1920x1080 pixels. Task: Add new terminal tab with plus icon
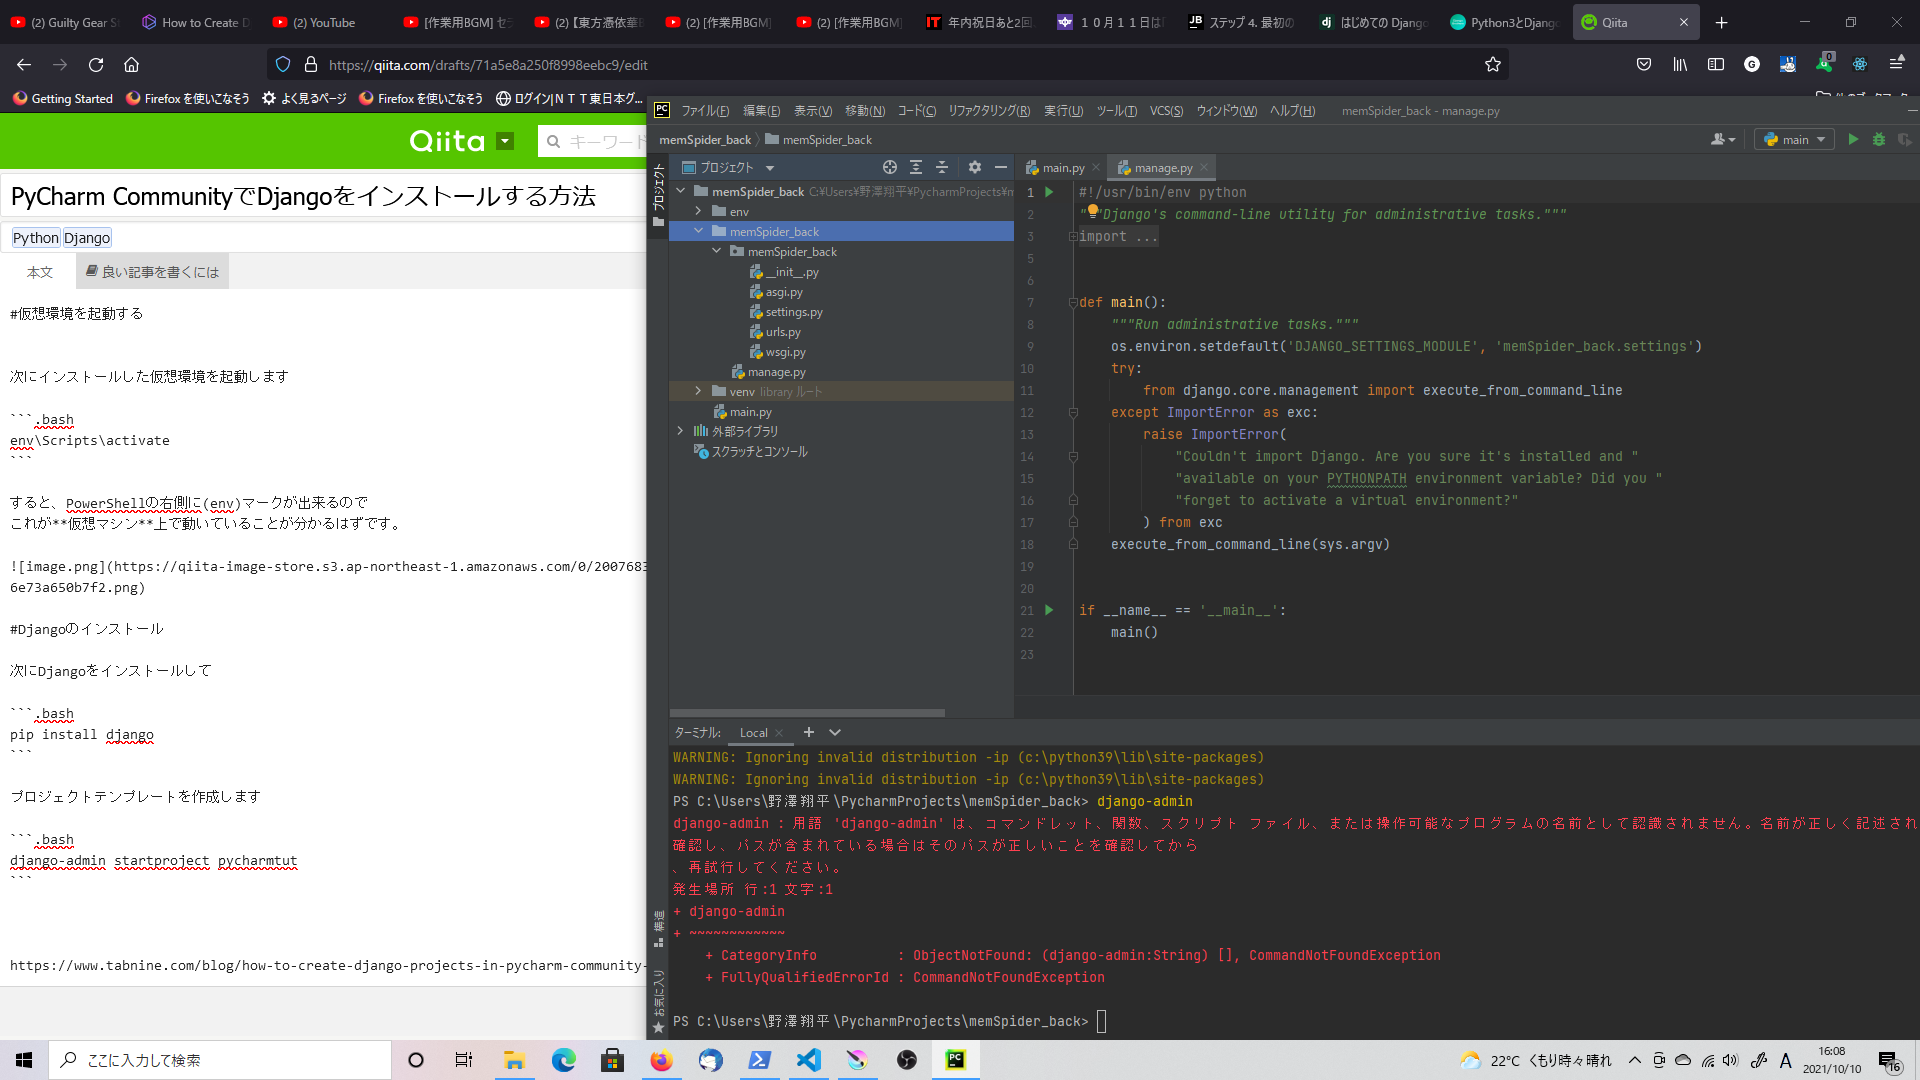[809, 733]
